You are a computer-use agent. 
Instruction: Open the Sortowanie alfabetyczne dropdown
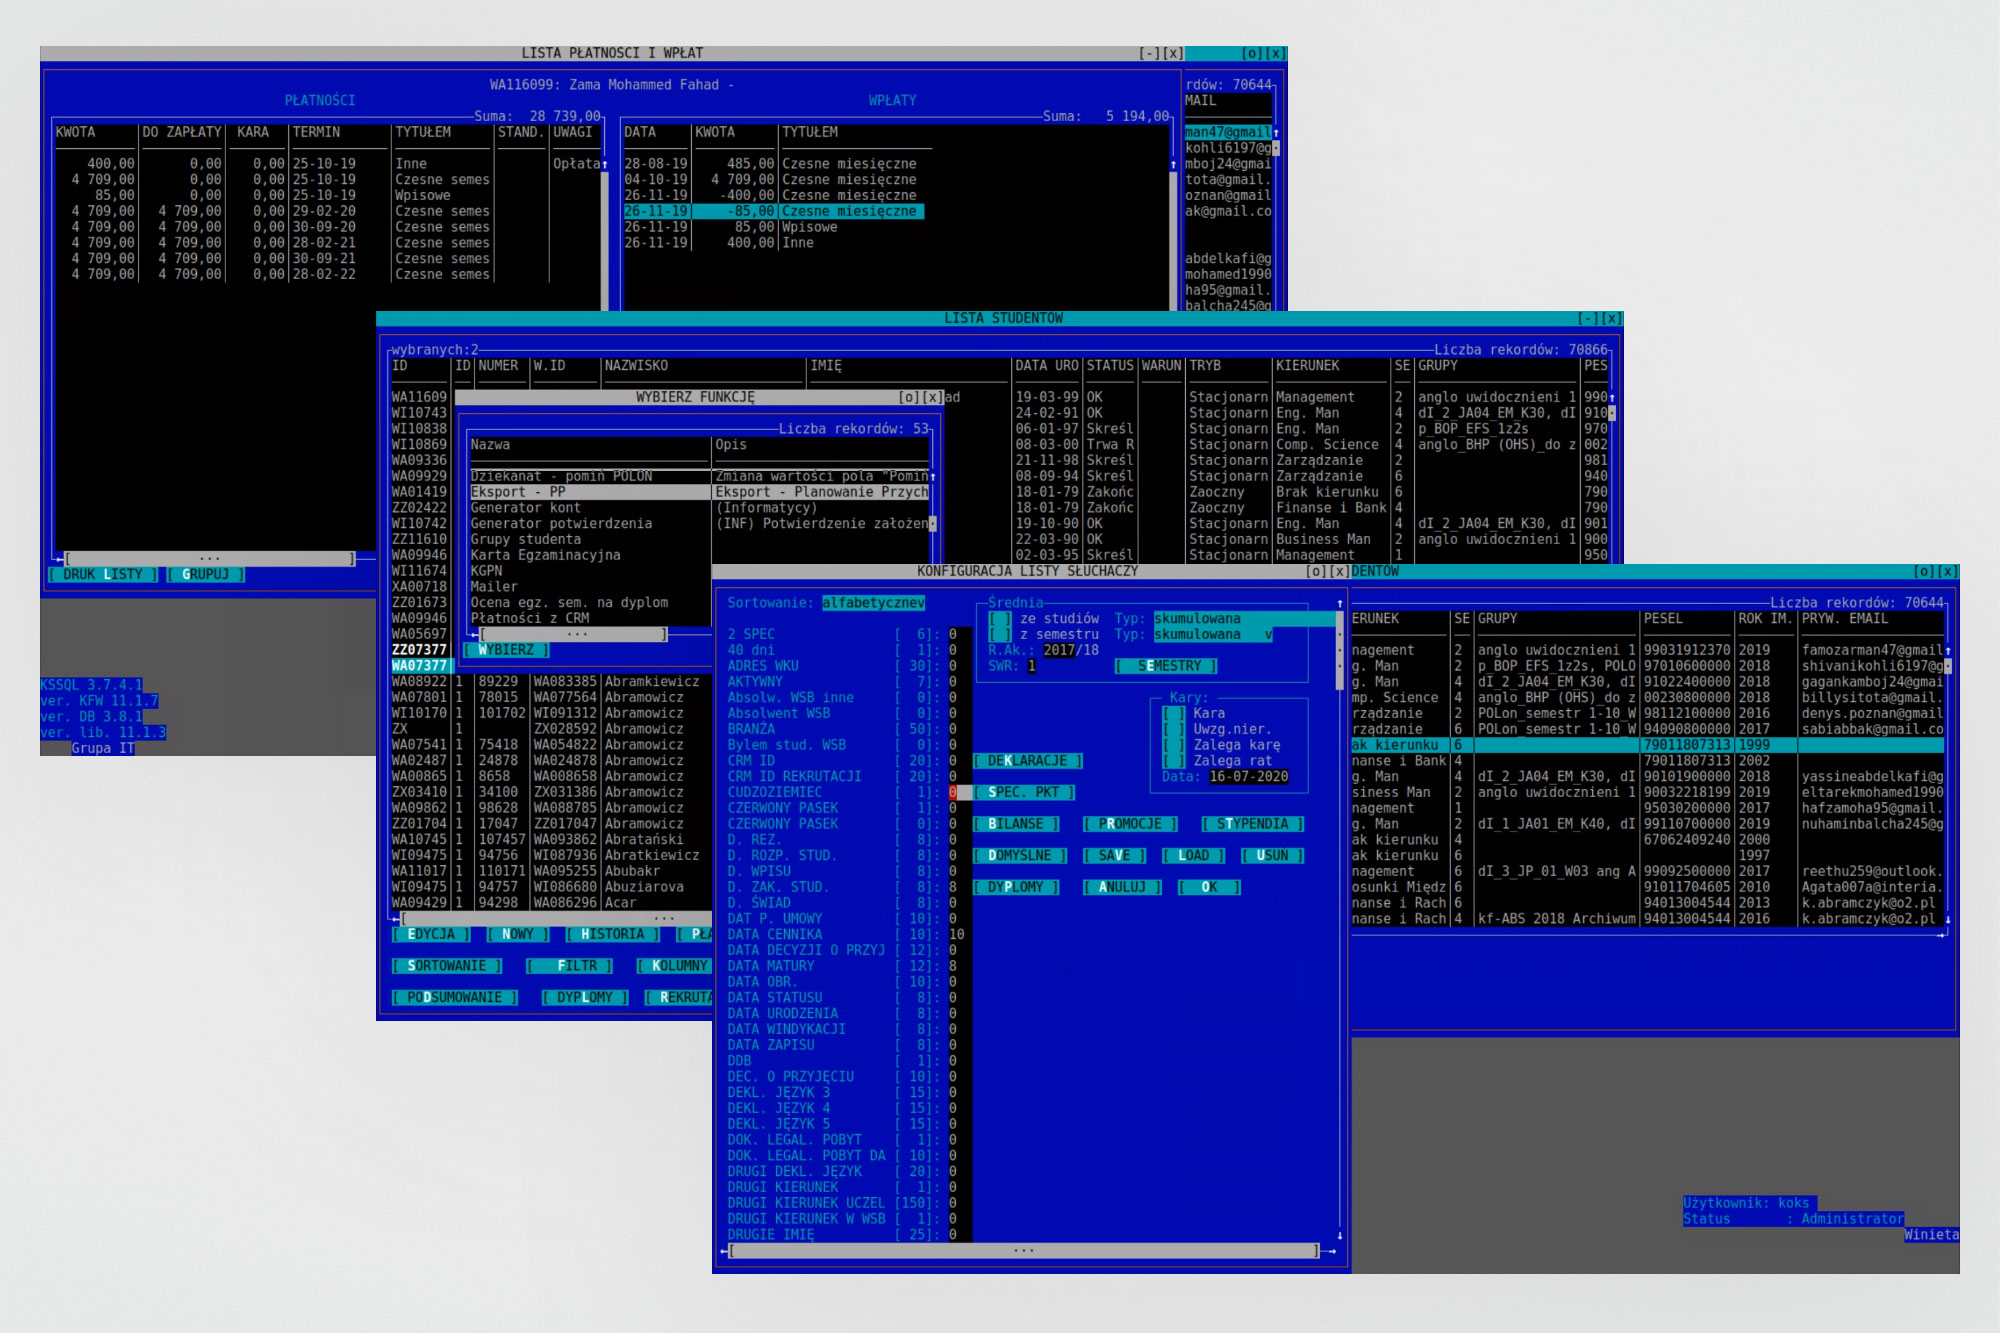click(x=873, y=603)
